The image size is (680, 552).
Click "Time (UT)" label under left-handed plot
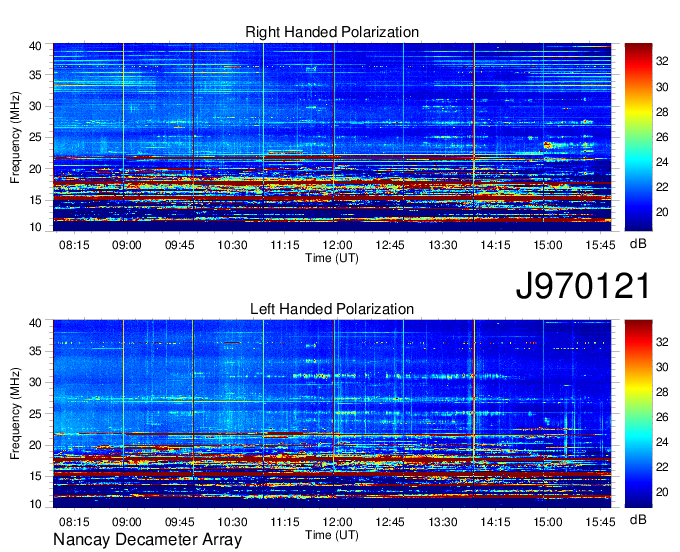332,535
